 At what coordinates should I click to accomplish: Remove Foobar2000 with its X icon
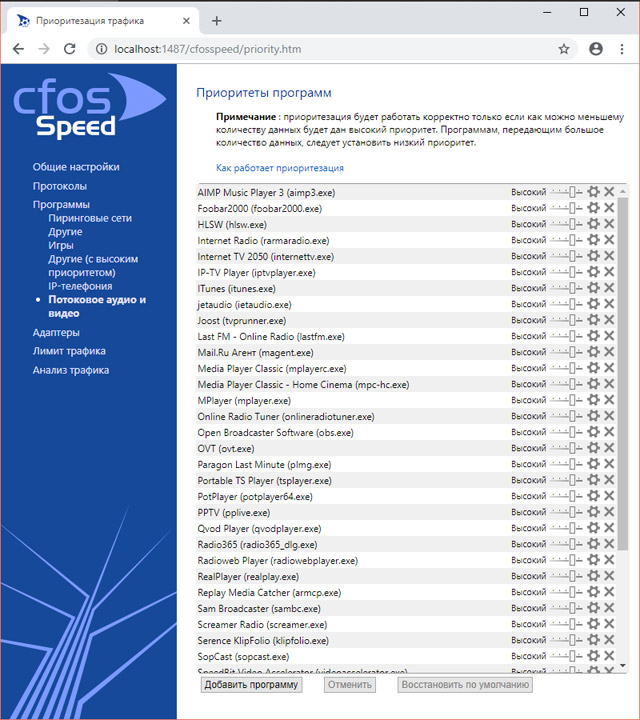[609, 208]
